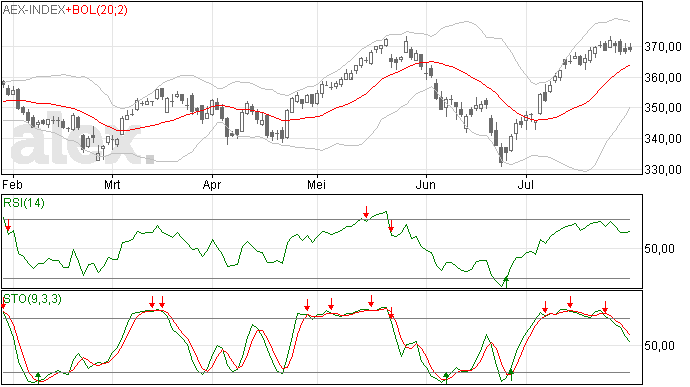Click the +BOL(20;2) Bollinger label
This screenshot has height=387, width=690.
coord(97,10)
